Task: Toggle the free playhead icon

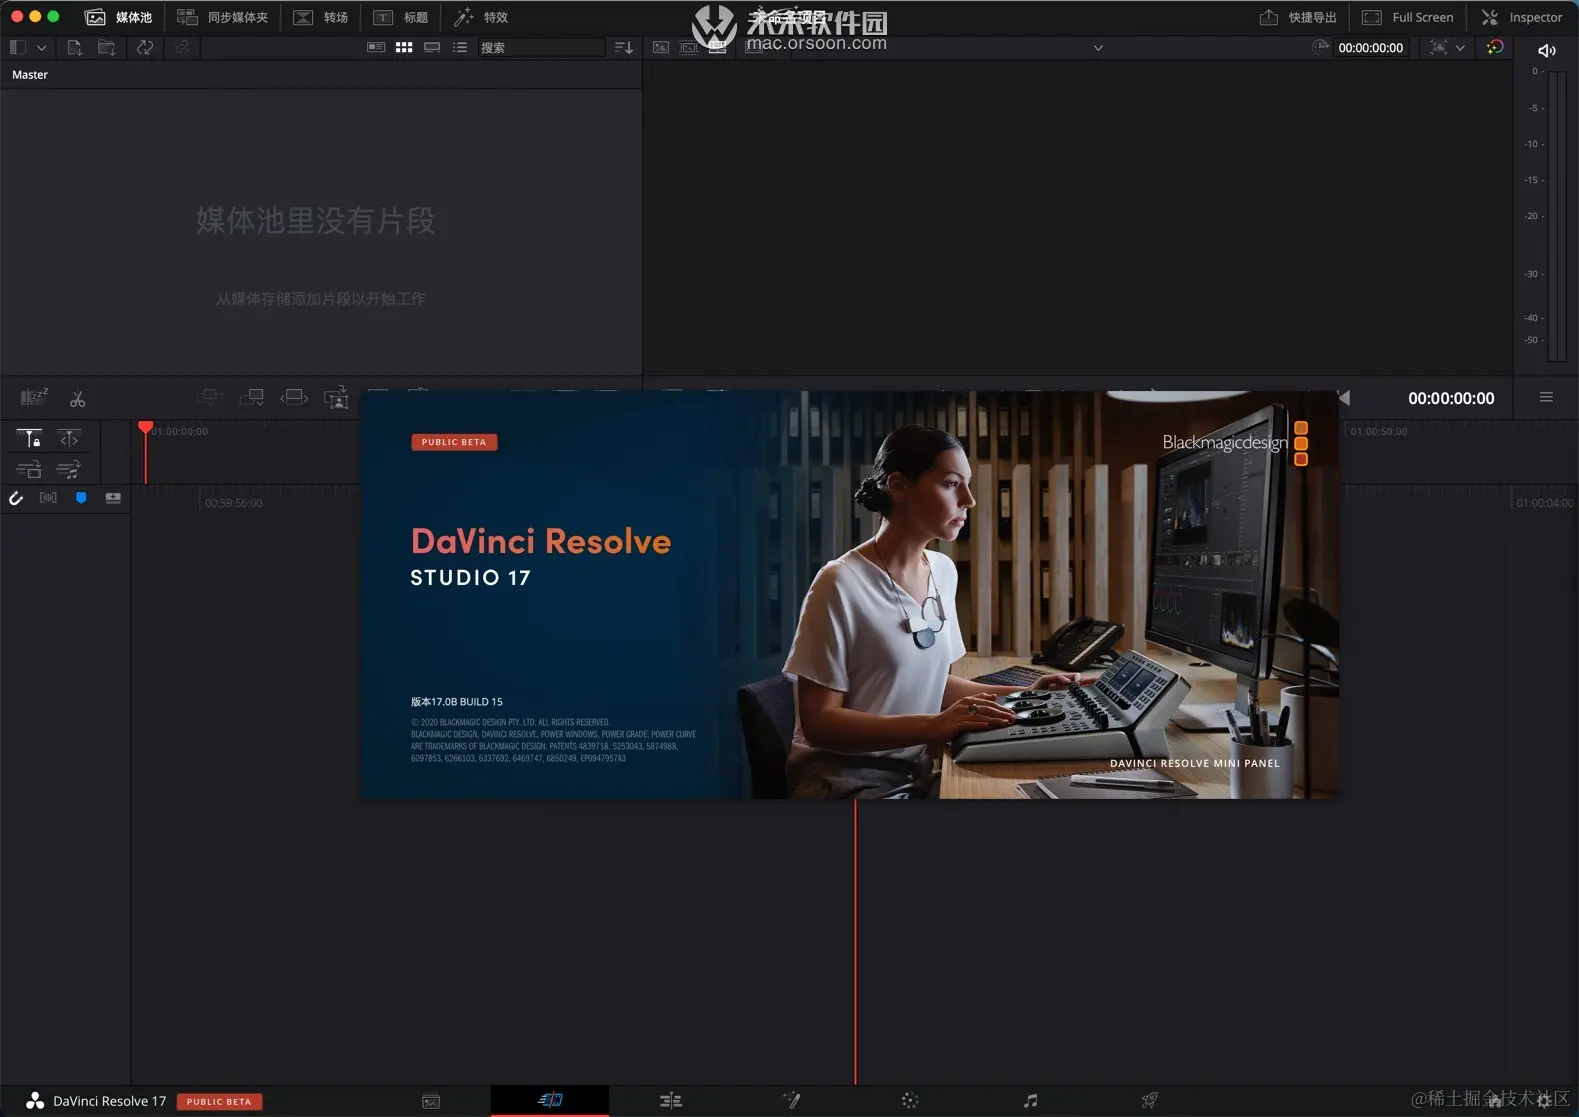Action: point(69,438)
